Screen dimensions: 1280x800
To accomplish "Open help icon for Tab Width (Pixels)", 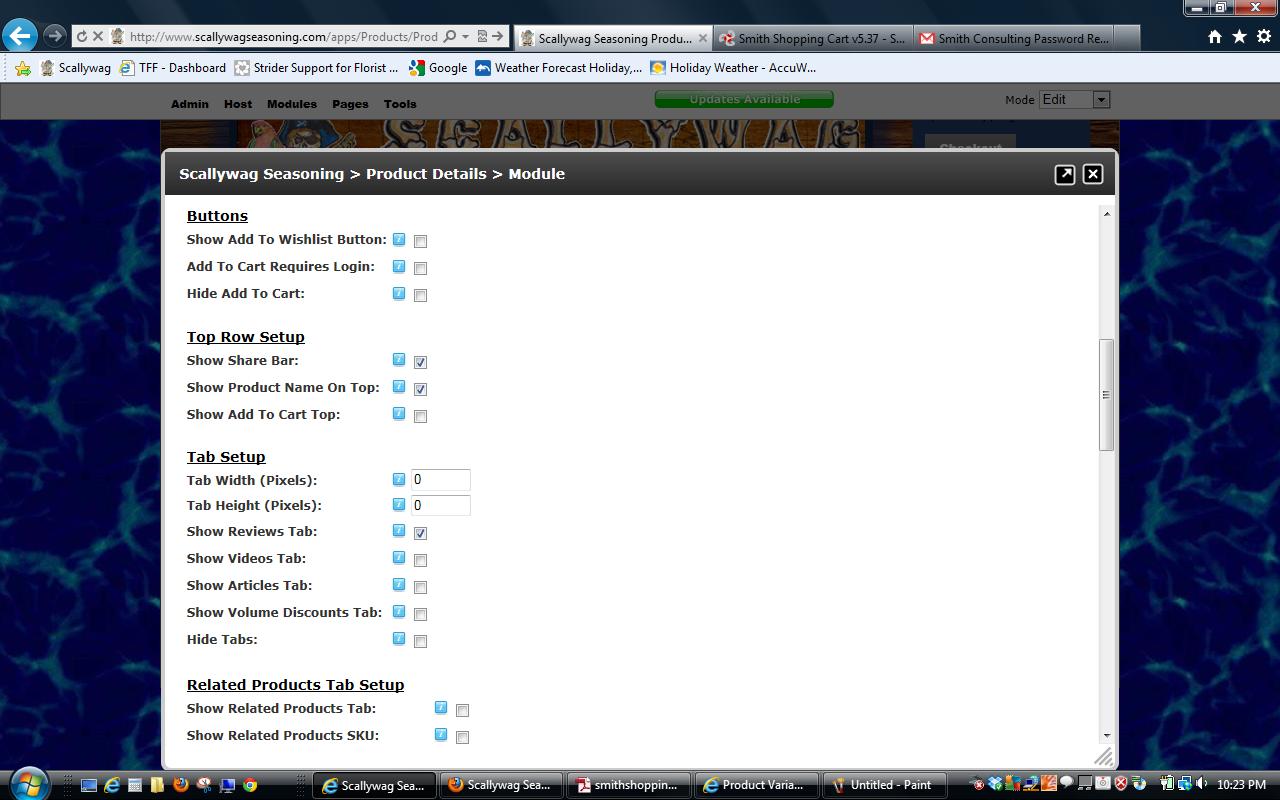I will (x=399, y=479).
